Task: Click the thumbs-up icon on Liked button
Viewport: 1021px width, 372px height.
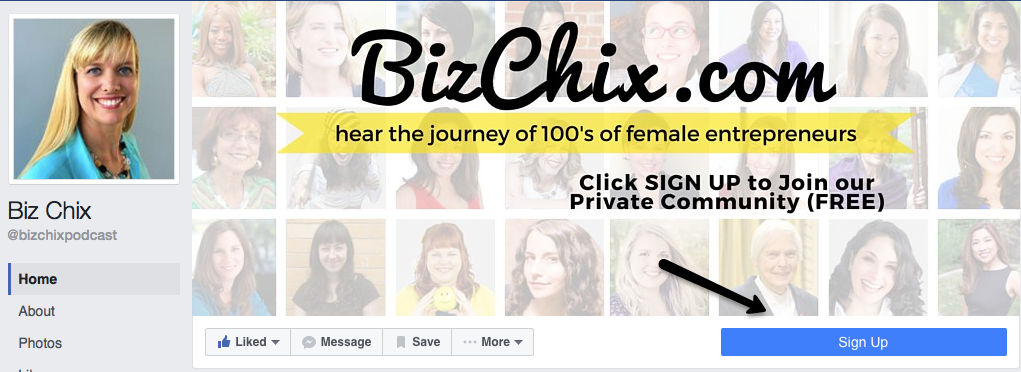Action: (224, 342)
